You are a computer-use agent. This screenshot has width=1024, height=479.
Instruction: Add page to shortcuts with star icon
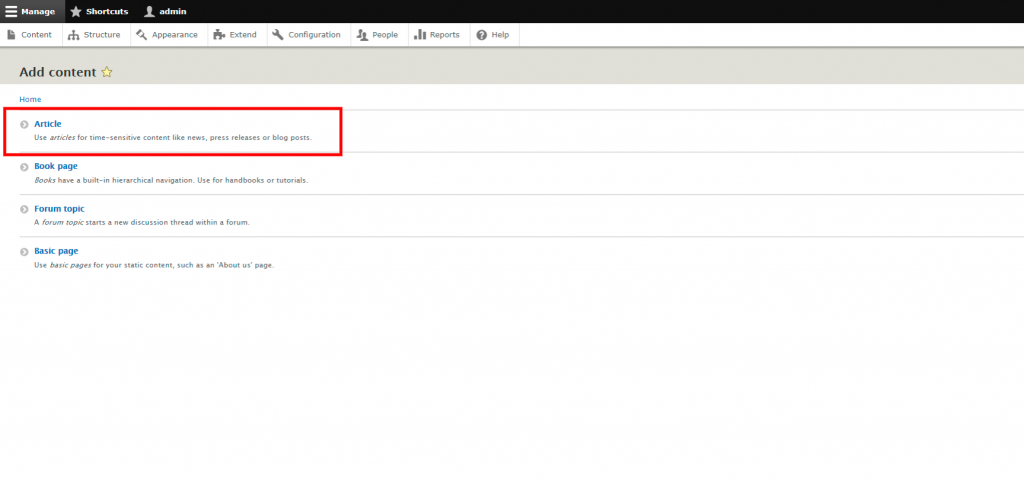pos(107,72)
